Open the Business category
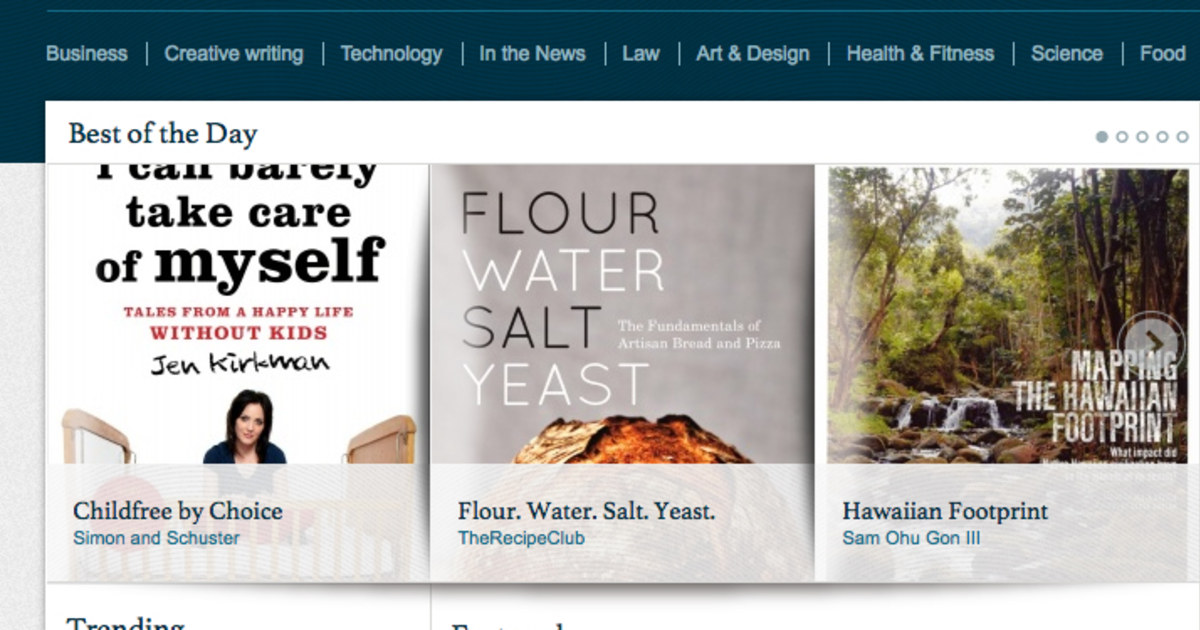Viewport: 1200px width, 630px height. 87,54
